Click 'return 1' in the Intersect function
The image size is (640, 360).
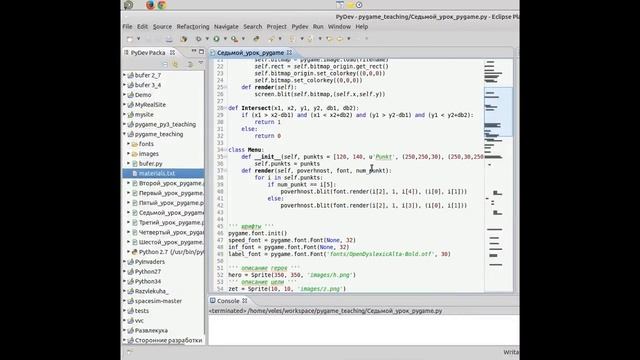(267, 122)
